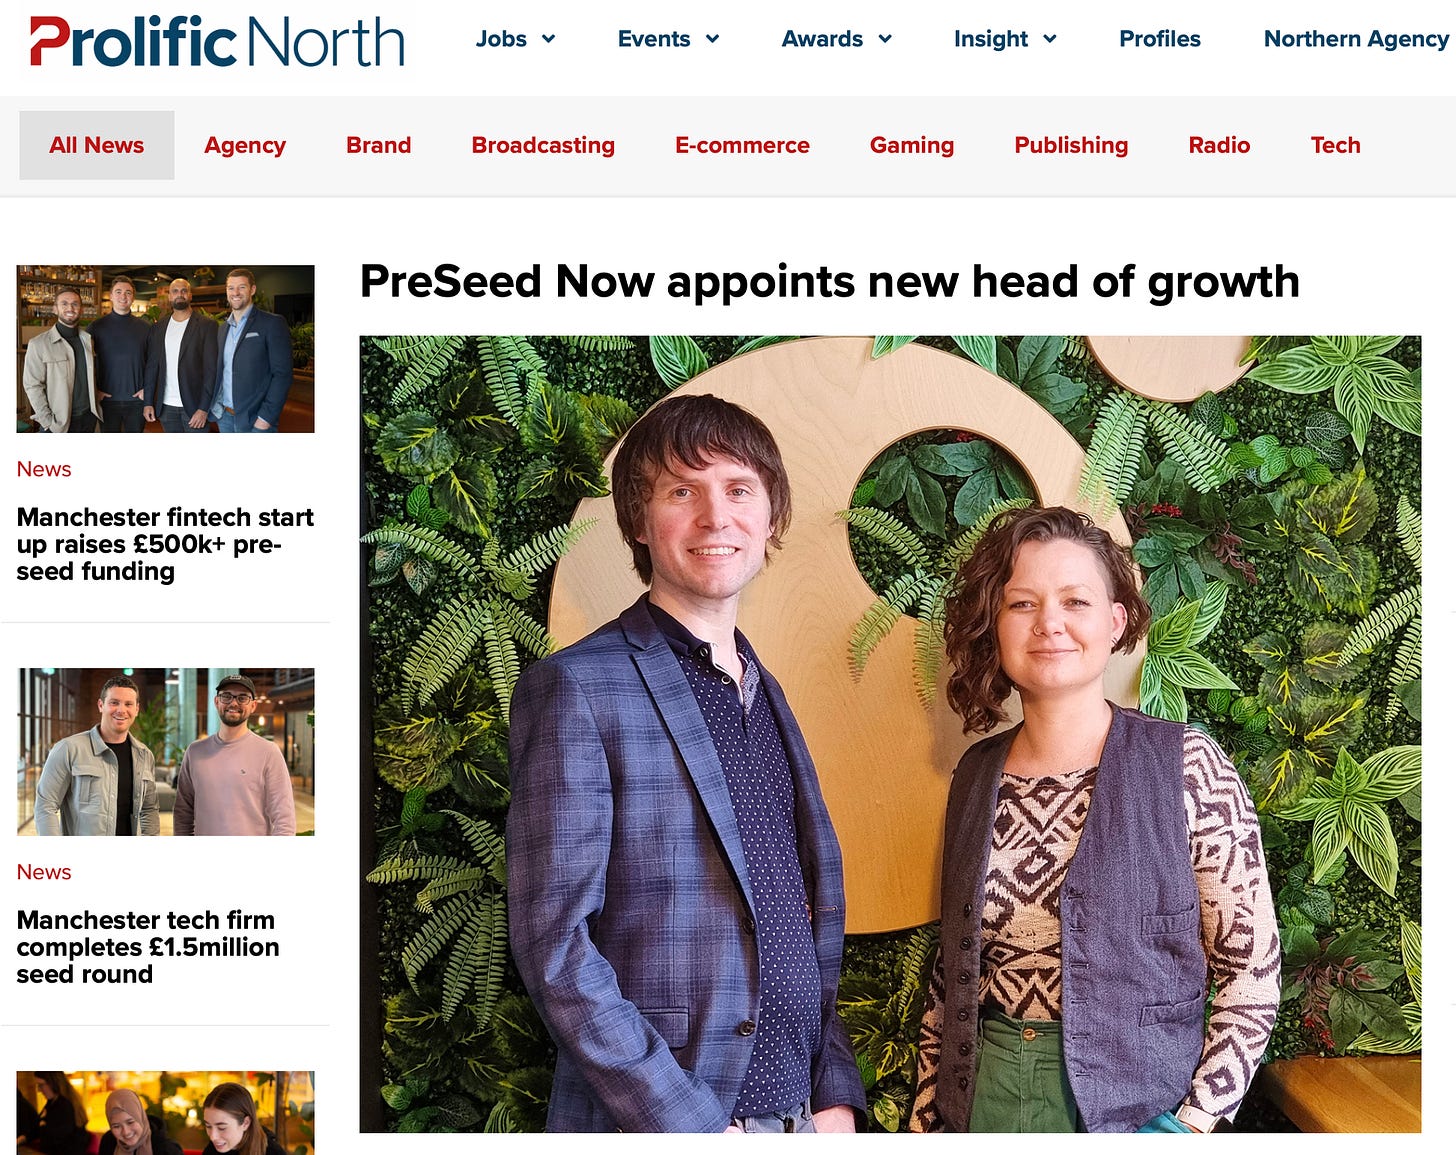Open the E-commerce category
The height and width of the screenshot is (1155, 1456).
coord(742,145)
